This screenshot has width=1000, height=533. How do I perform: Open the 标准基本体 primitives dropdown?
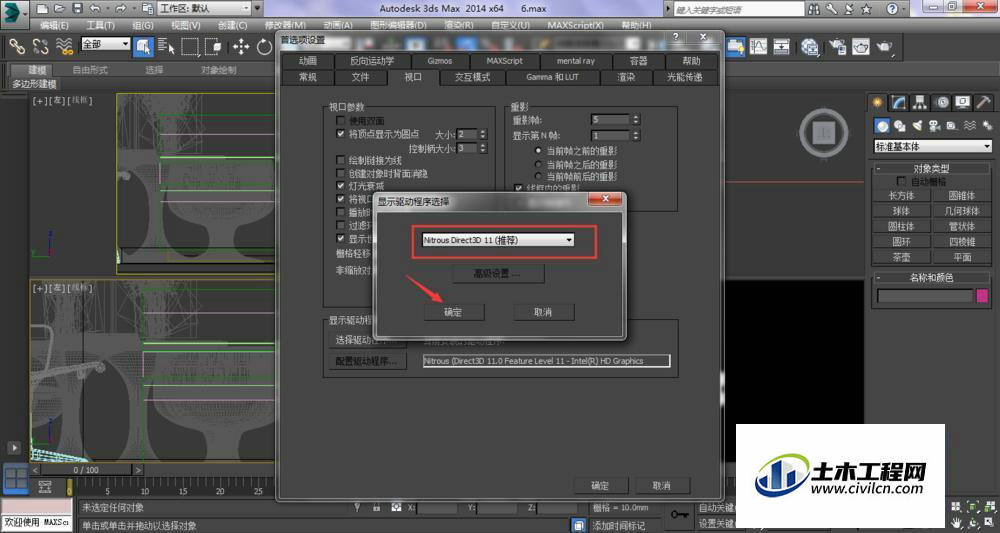point(932,147)
